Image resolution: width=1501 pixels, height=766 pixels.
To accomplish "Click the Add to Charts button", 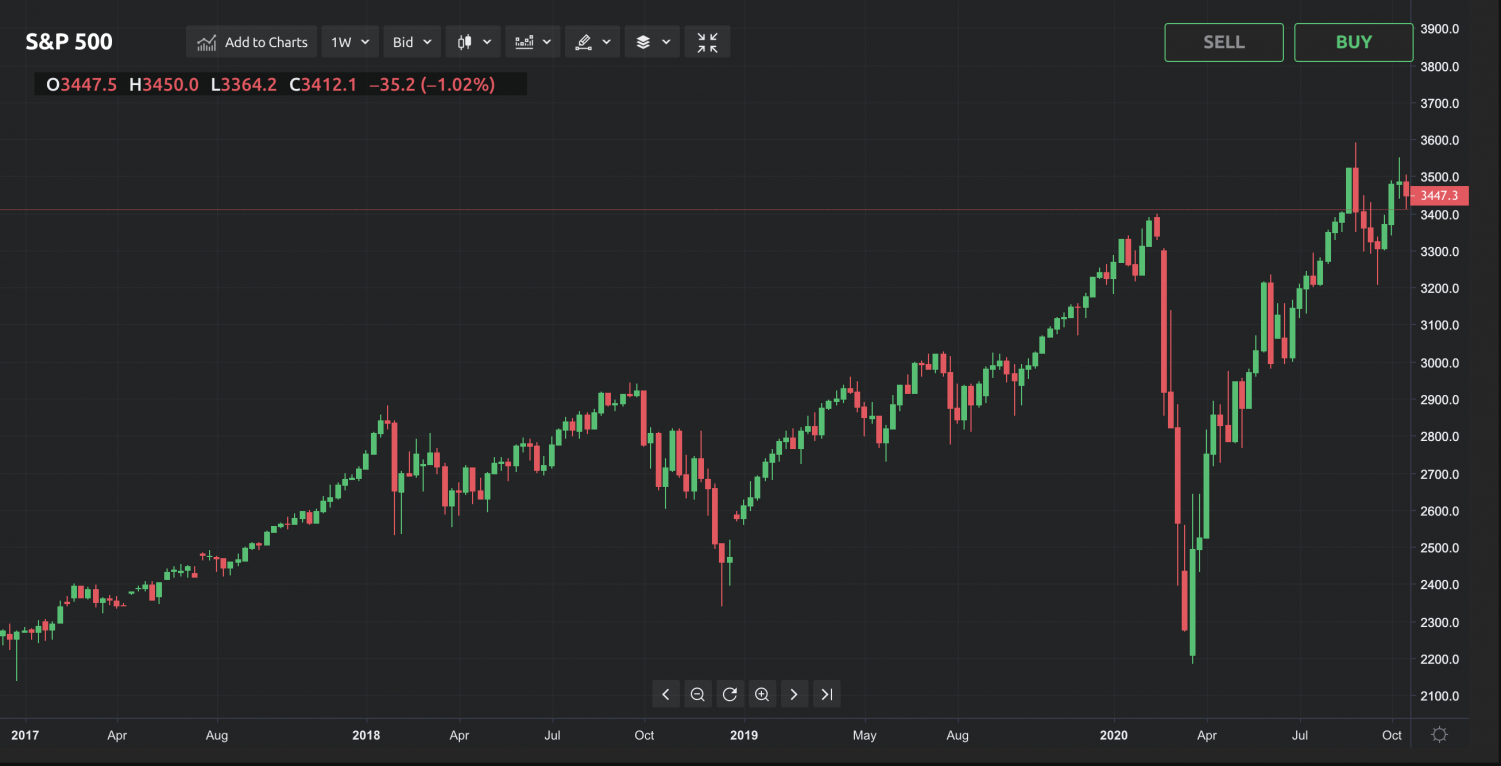I will coord(252,42).
